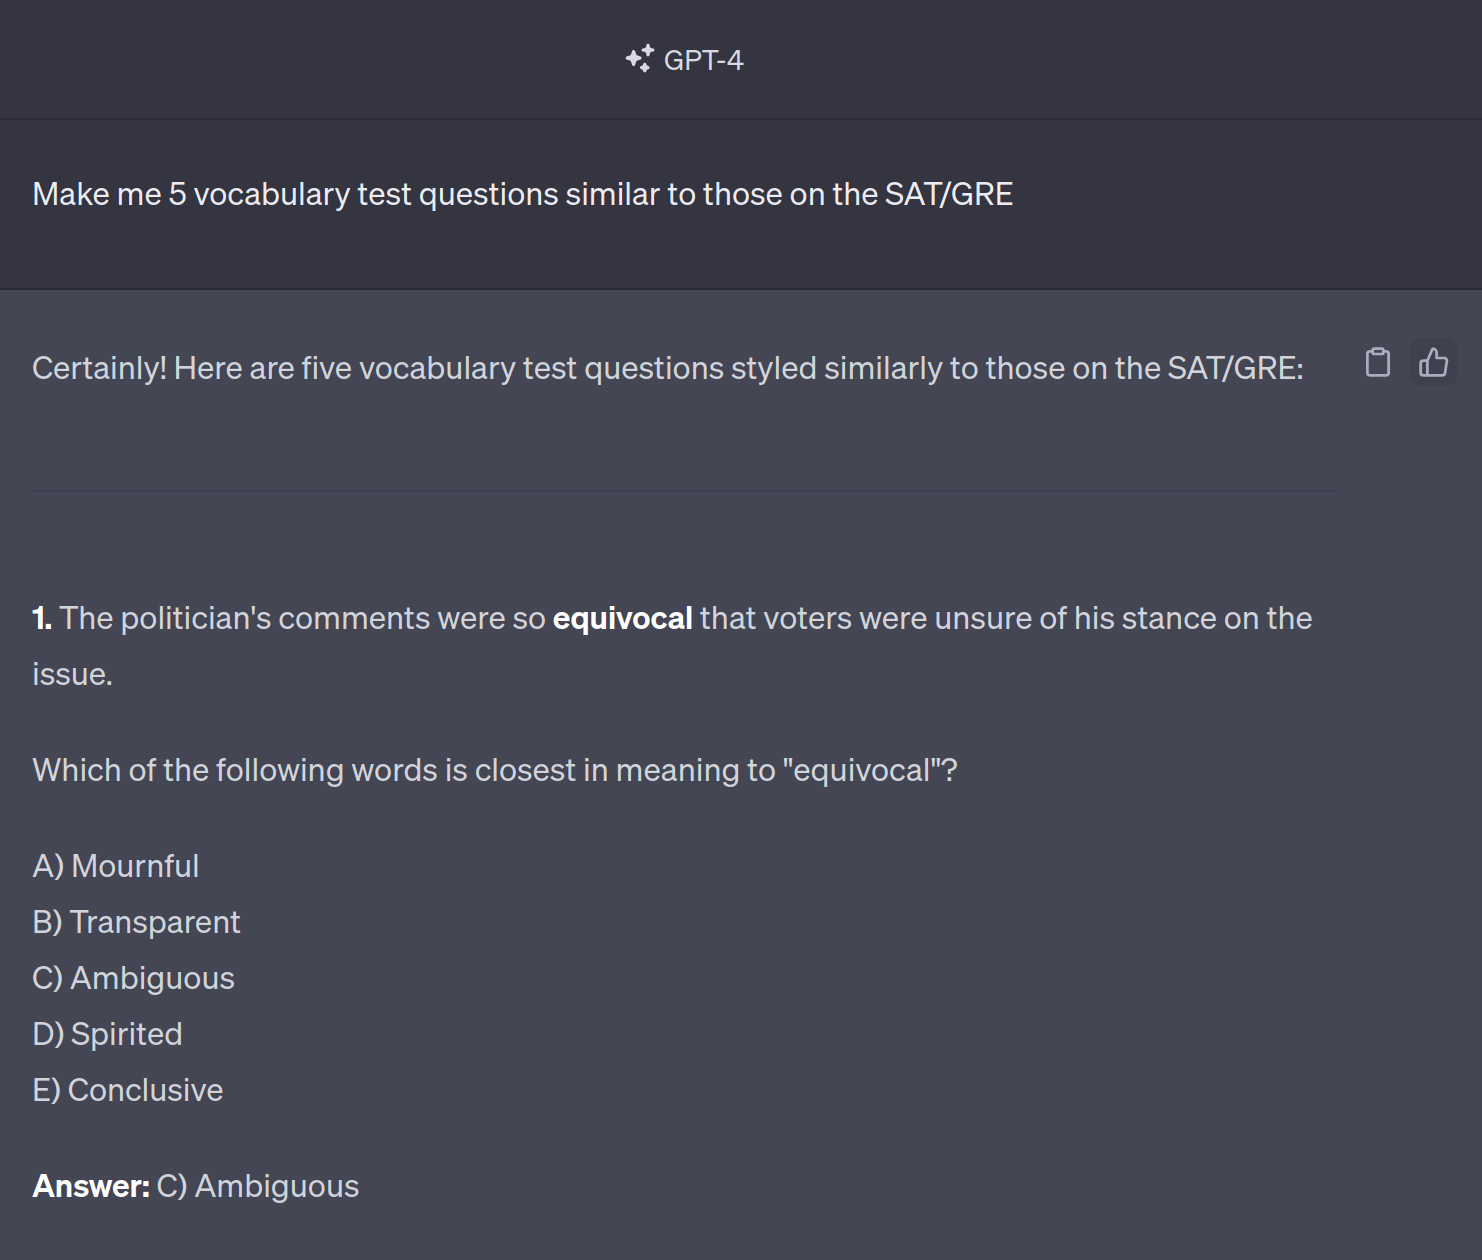Click 'SAT/GRE' in the user prompt

pyautogui.click(x=949, y=194)
